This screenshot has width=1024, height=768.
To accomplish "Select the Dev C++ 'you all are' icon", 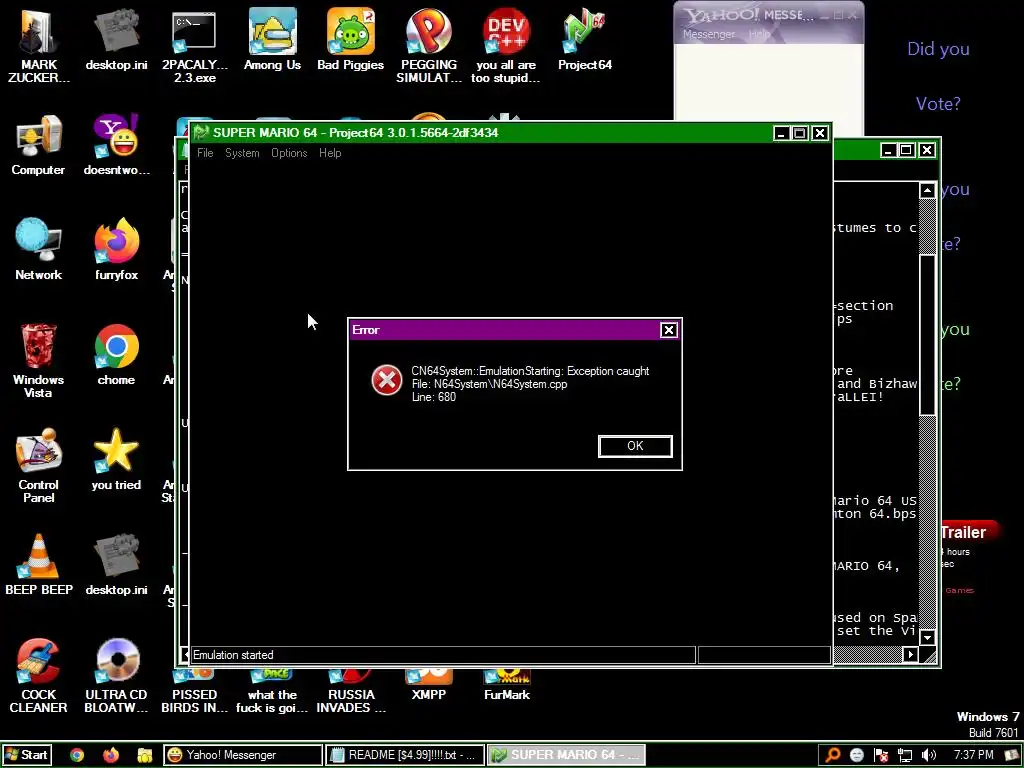I will [x=506, y=46].
